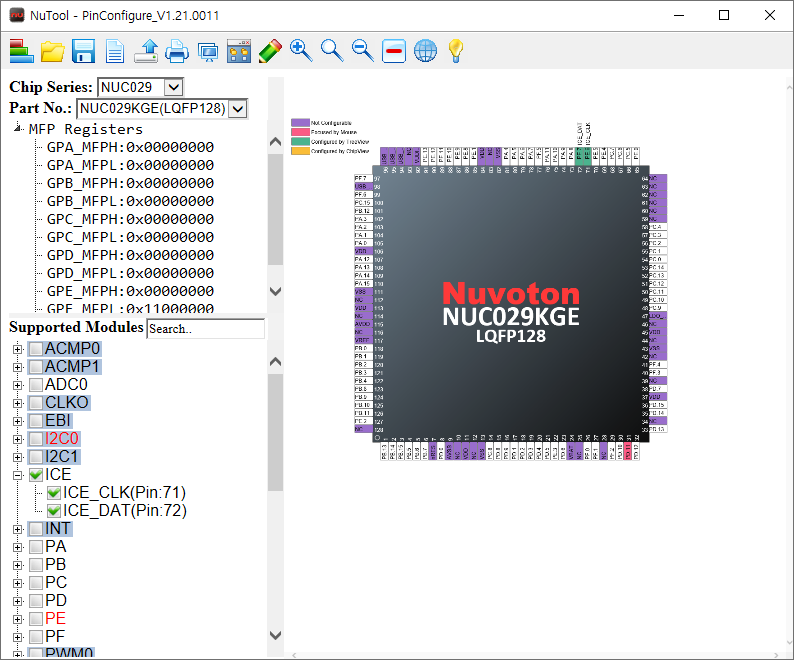This screenshot has width=794, height=660.
Task: Click the red minus bar toolbar icon
Action: 394,51
